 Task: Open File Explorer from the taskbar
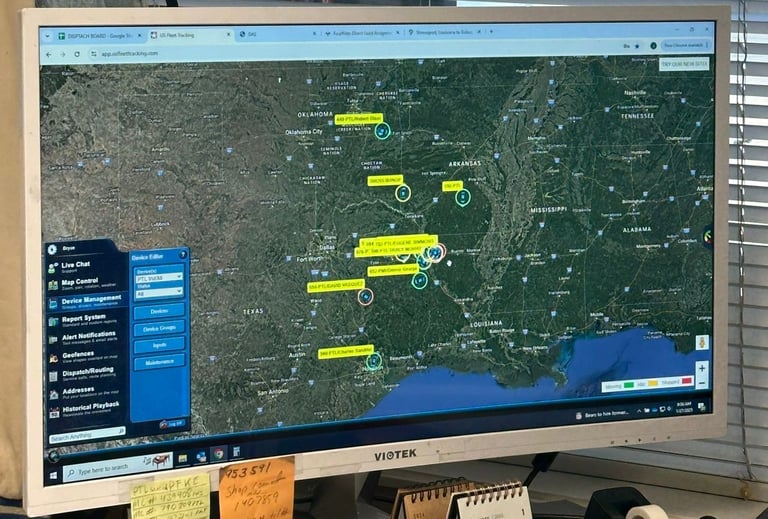(183, 459)
